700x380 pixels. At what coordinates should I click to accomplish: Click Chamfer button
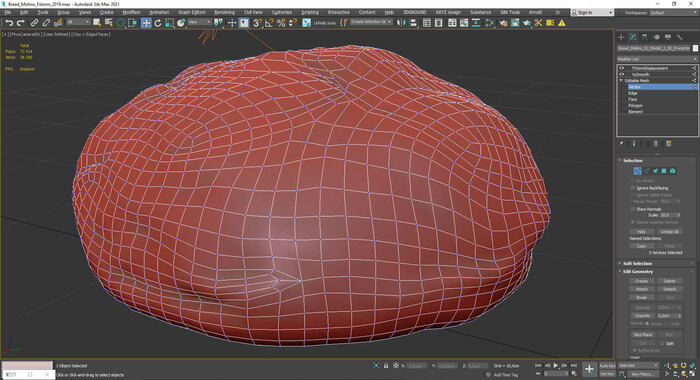pyautogui.click(x=642, y=315)
